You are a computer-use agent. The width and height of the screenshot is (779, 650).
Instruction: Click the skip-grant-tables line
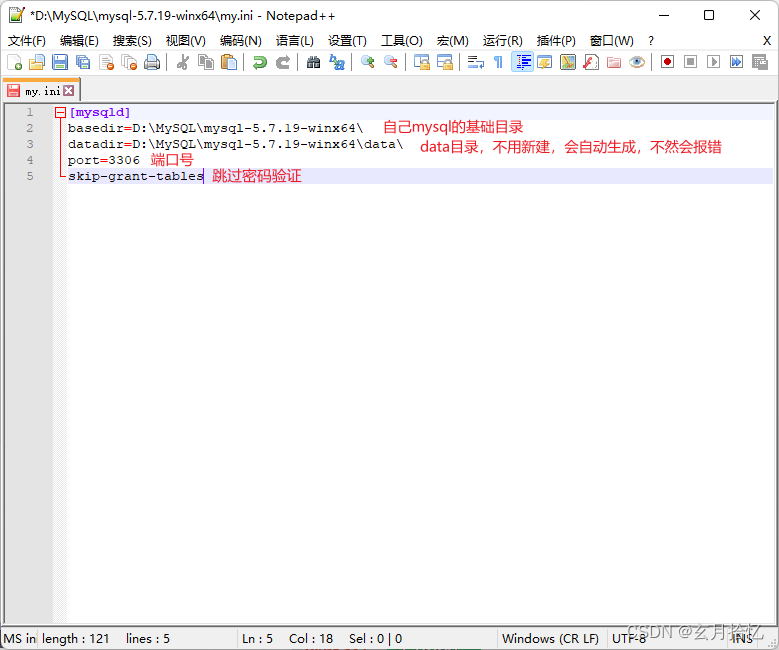136,176
